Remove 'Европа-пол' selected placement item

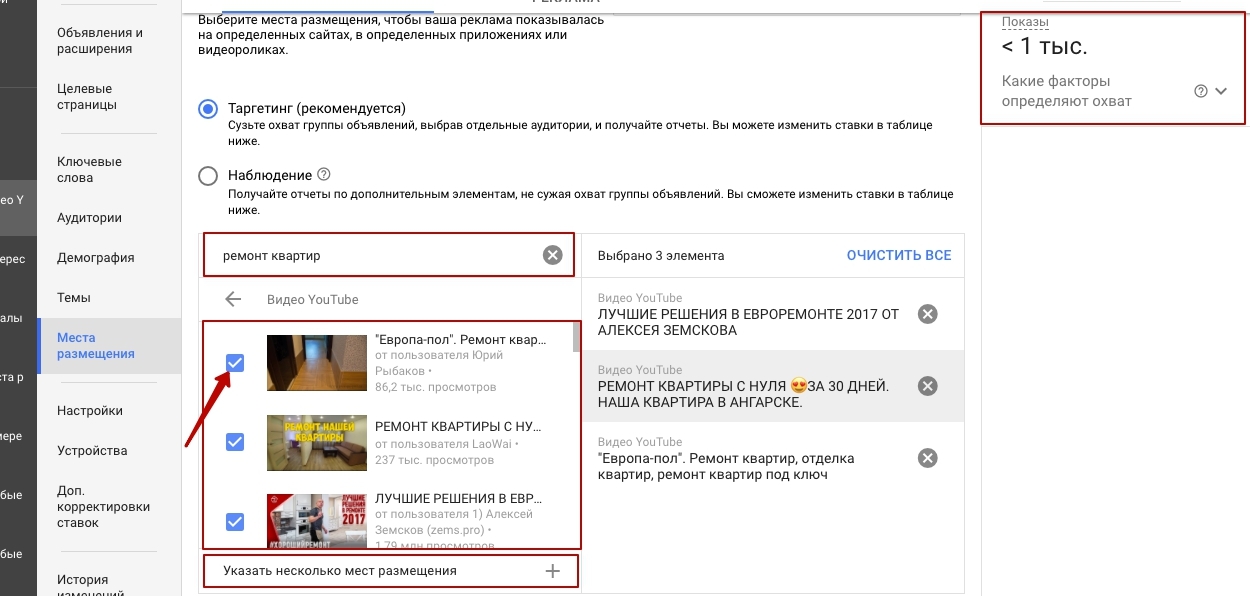coord(928,458)
